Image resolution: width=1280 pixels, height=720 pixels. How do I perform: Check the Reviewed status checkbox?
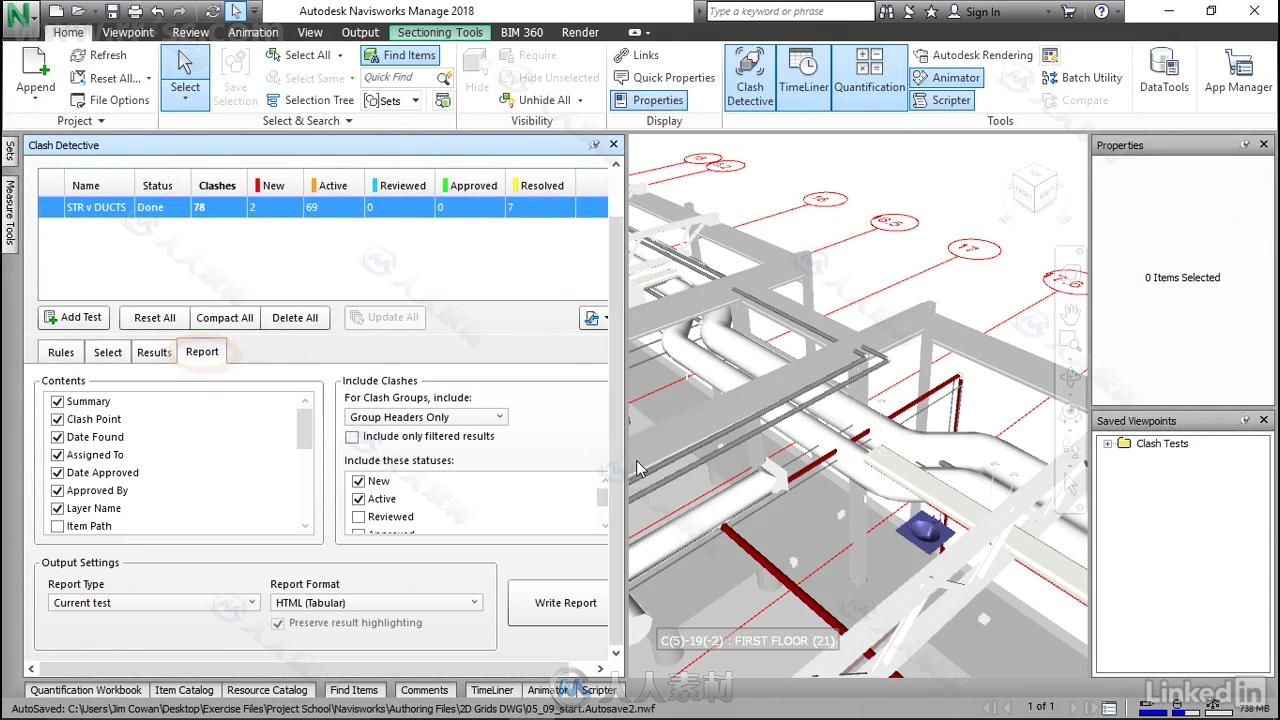(358, 517)
